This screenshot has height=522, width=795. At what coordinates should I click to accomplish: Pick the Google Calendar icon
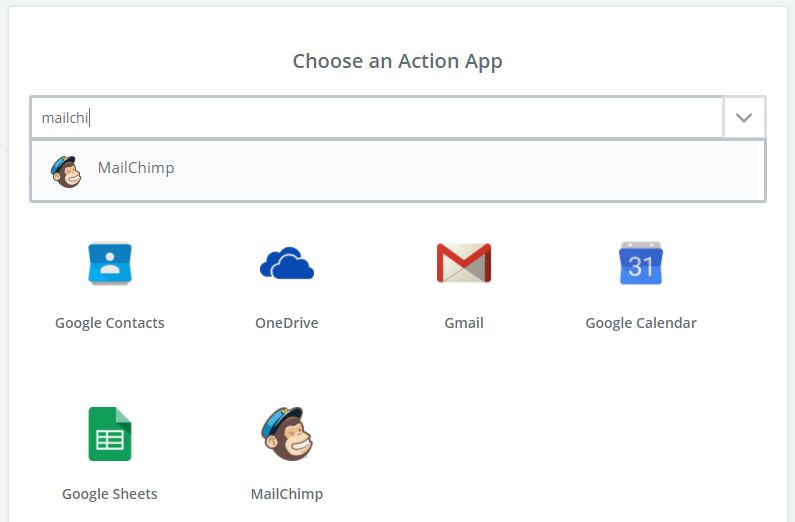point(641,263)
